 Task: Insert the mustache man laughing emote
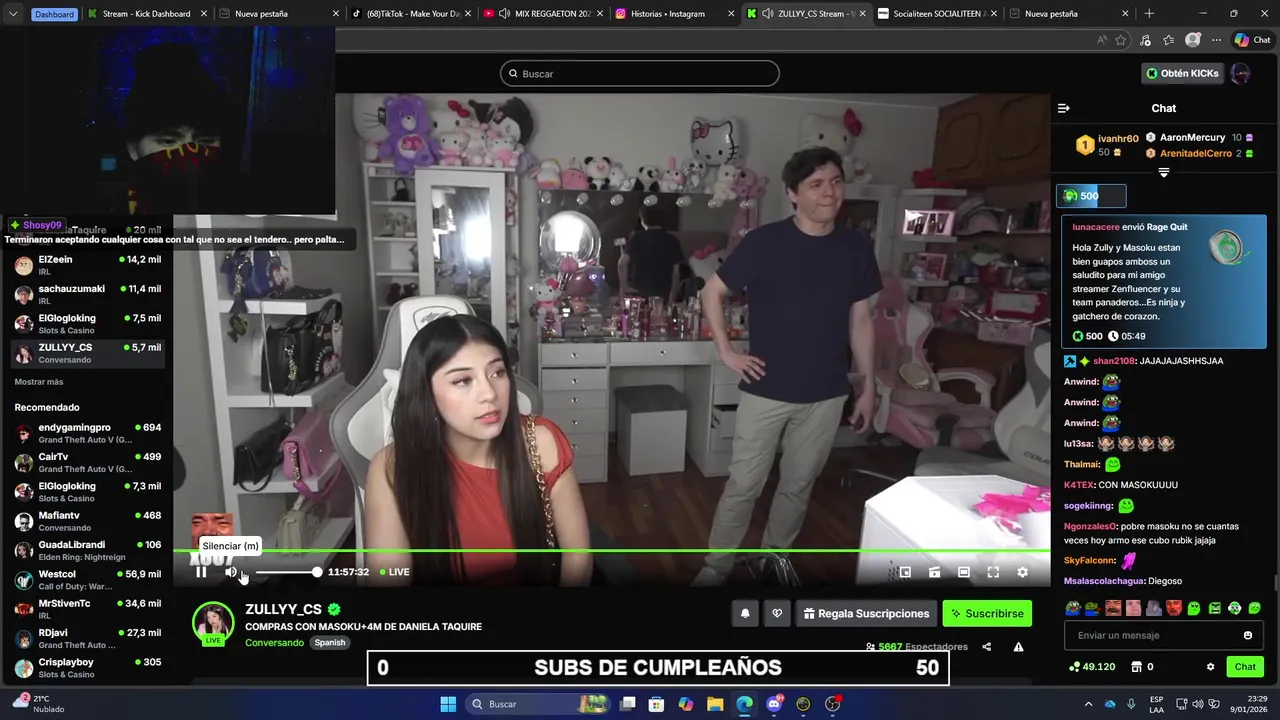pyautogui.click(x=1113, y=608)
